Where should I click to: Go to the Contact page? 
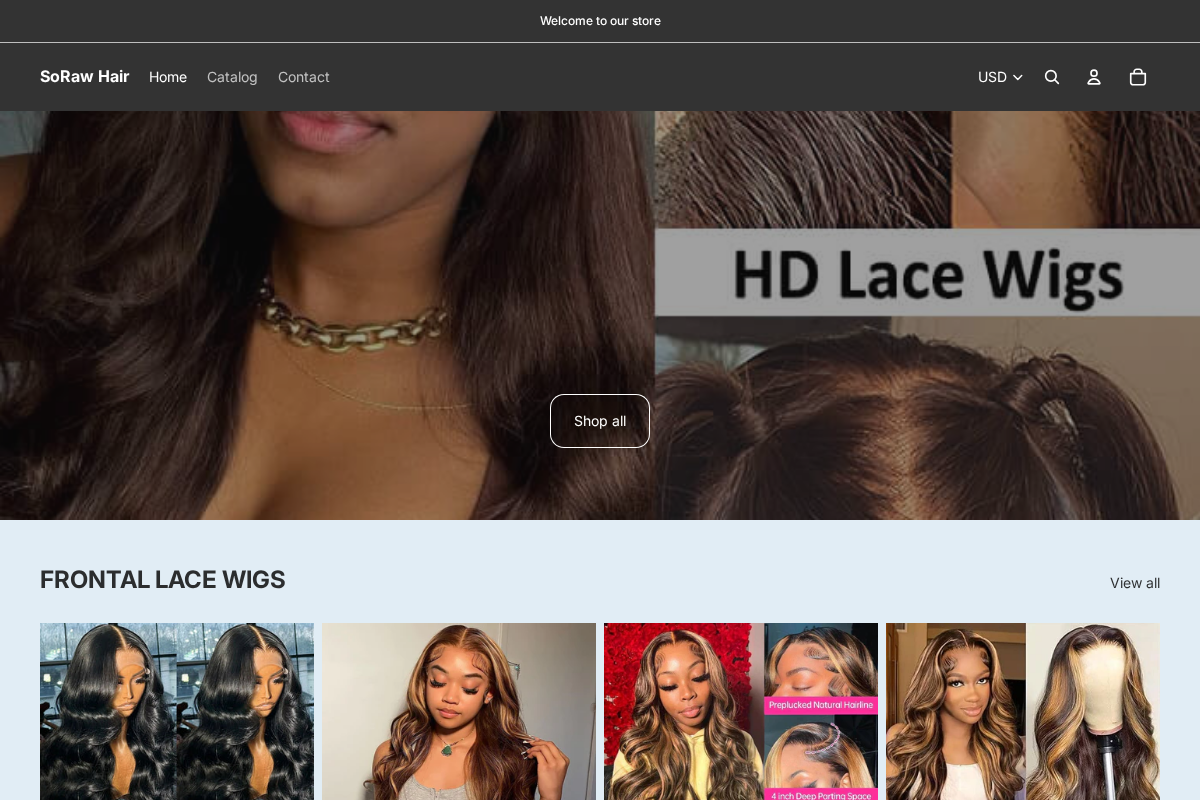tap(304, 76)
